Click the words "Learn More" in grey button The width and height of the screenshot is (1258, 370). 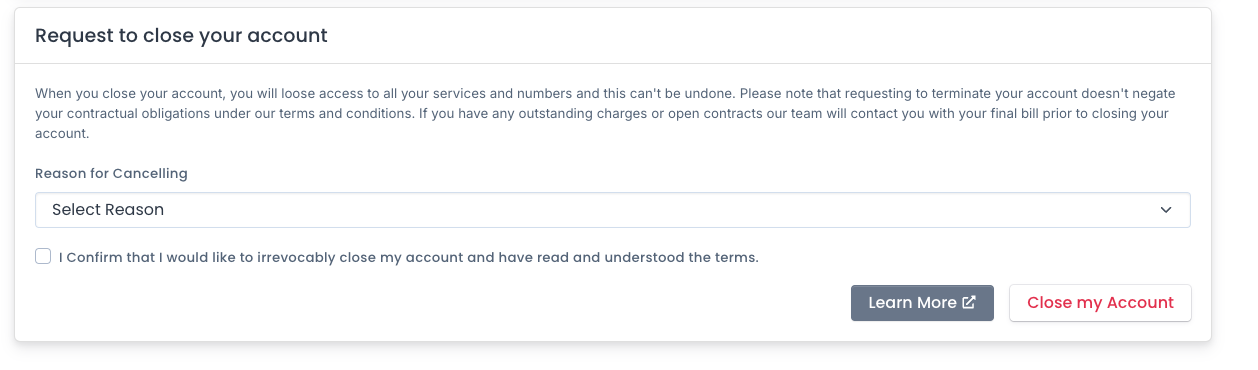tap(913, 303)
